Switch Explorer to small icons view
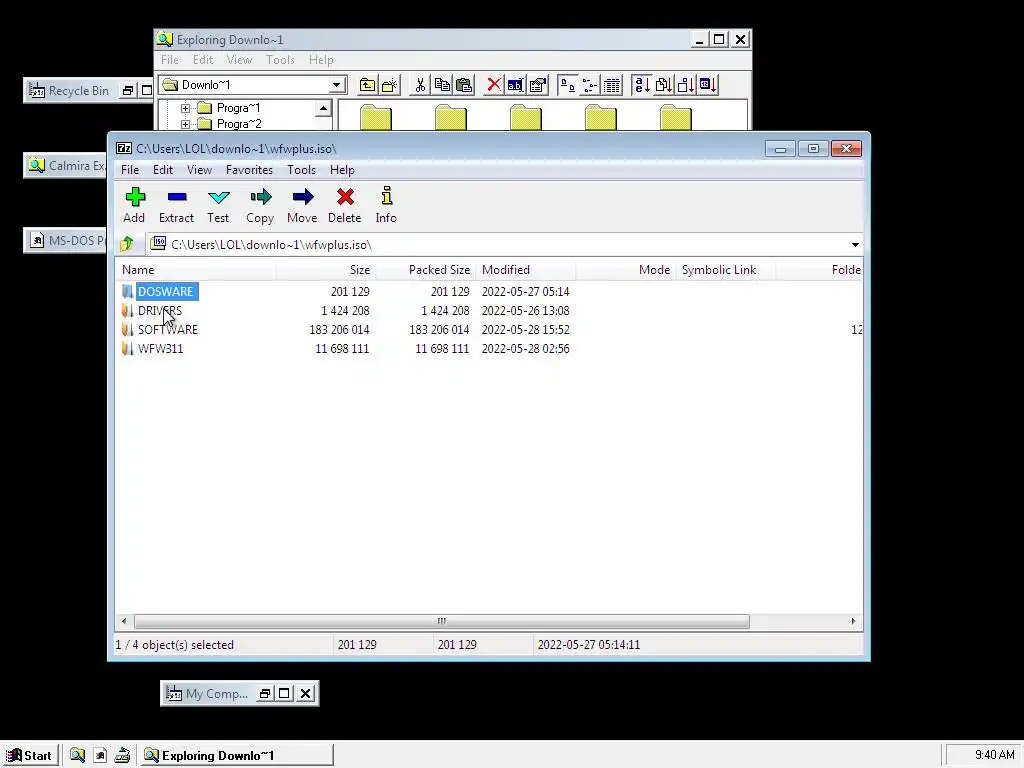Viewport: 1024px width, 768px height. (590, 85)
